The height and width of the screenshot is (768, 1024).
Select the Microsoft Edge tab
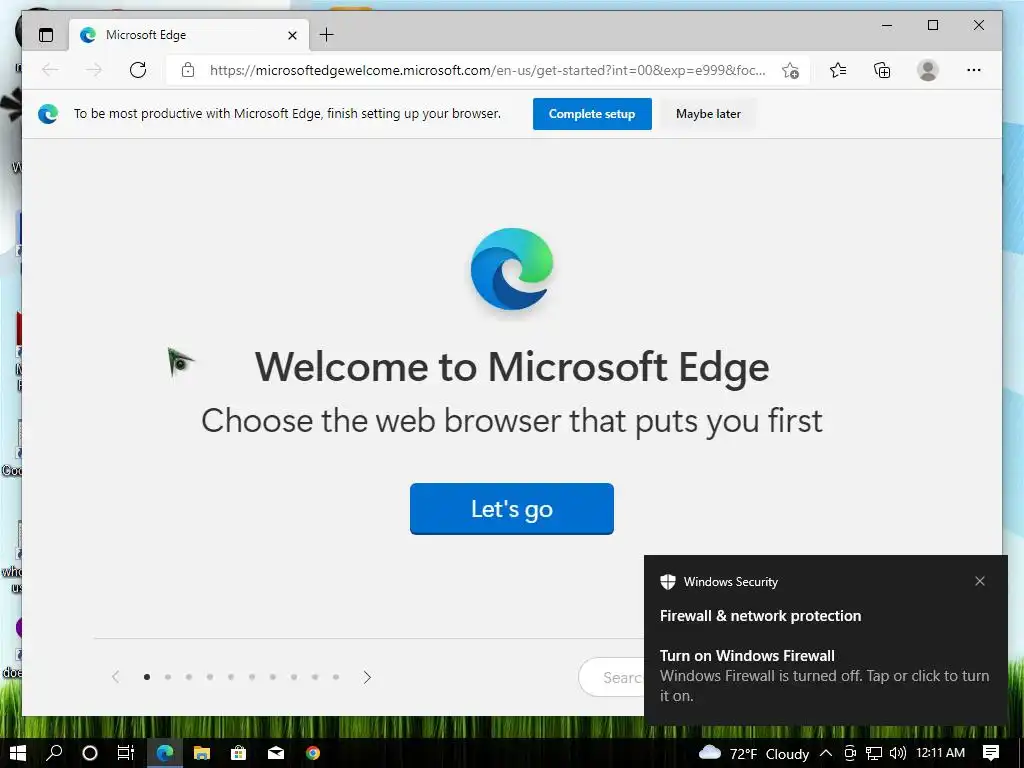(x=189, y=35)
